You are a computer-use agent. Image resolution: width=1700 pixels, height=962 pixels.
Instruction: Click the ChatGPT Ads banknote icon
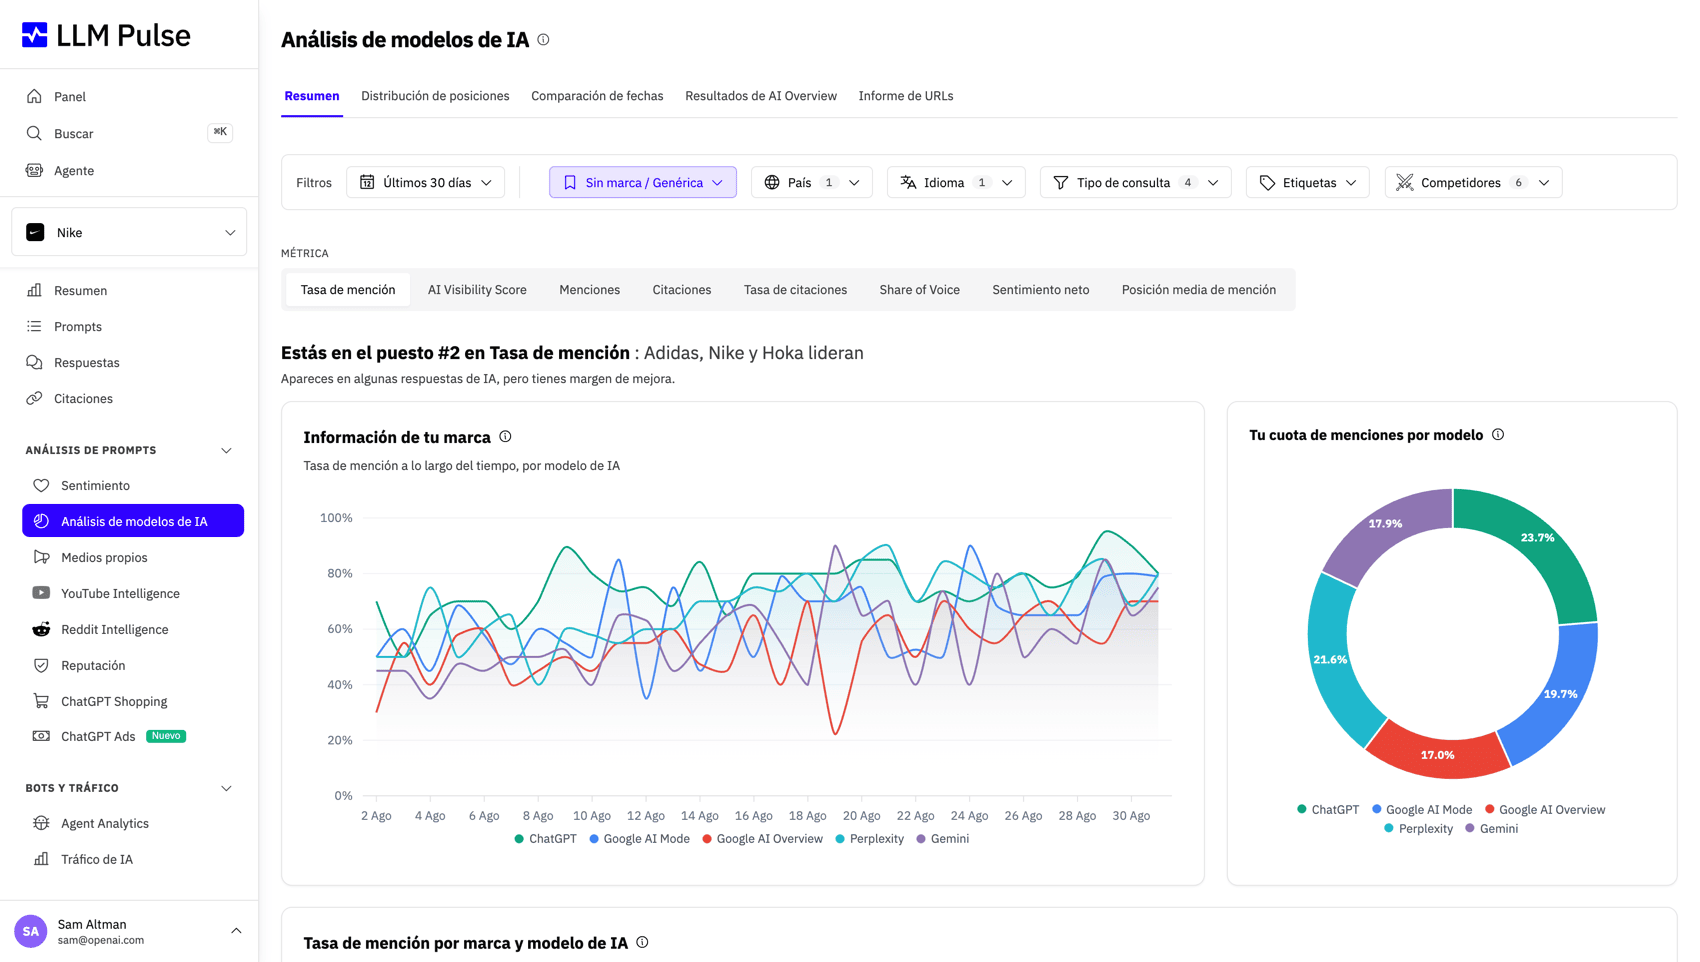click(x=41, y=736)
